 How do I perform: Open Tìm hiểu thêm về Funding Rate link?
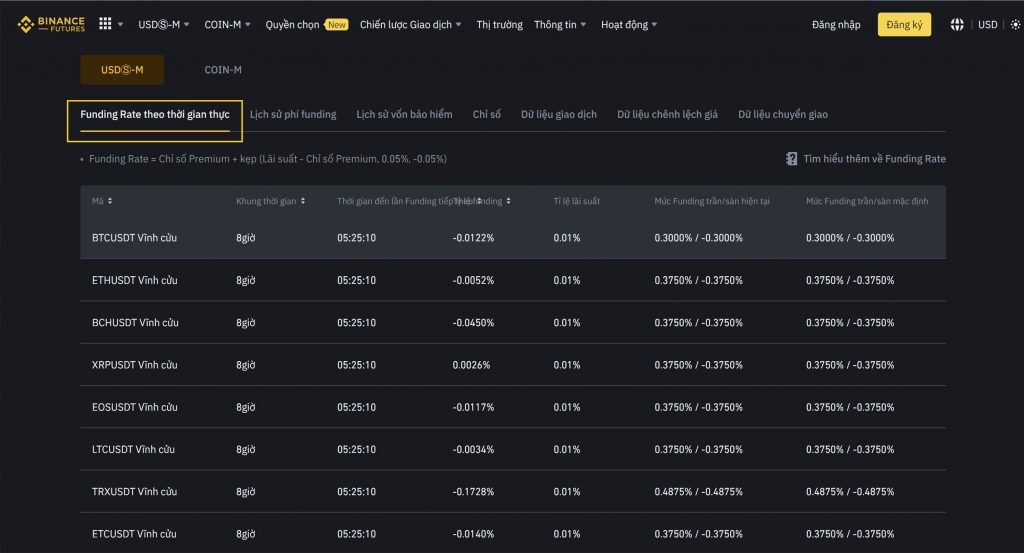tap(874, 159)
